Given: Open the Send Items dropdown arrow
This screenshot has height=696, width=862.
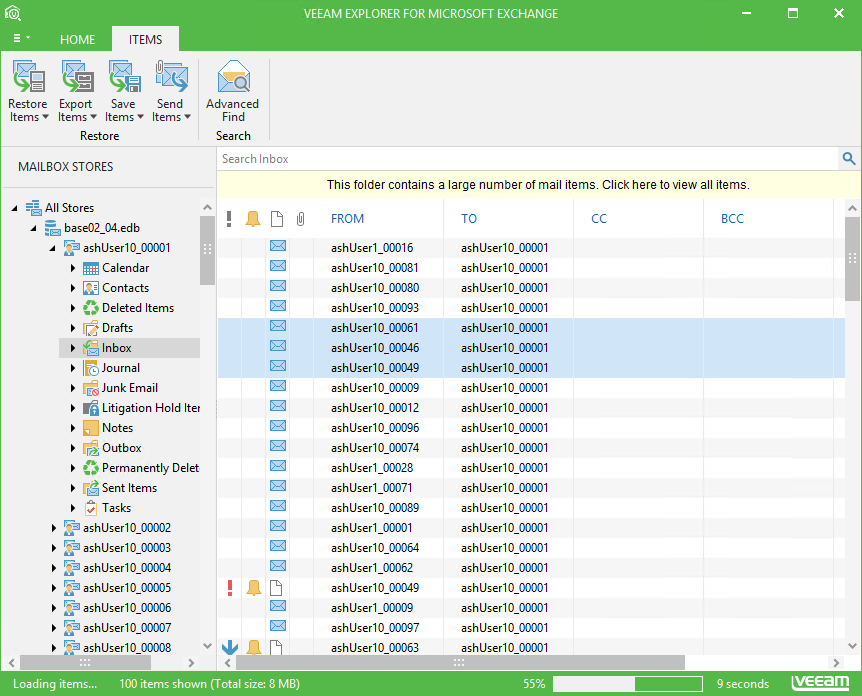Looking at the screenshot, I should coord(187,117).
